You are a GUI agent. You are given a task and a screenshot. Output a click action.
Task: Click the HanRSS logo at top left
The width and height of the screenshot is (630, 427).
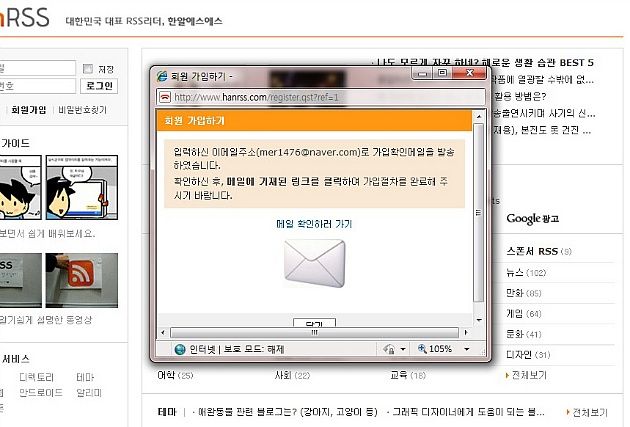coord(25,18)
